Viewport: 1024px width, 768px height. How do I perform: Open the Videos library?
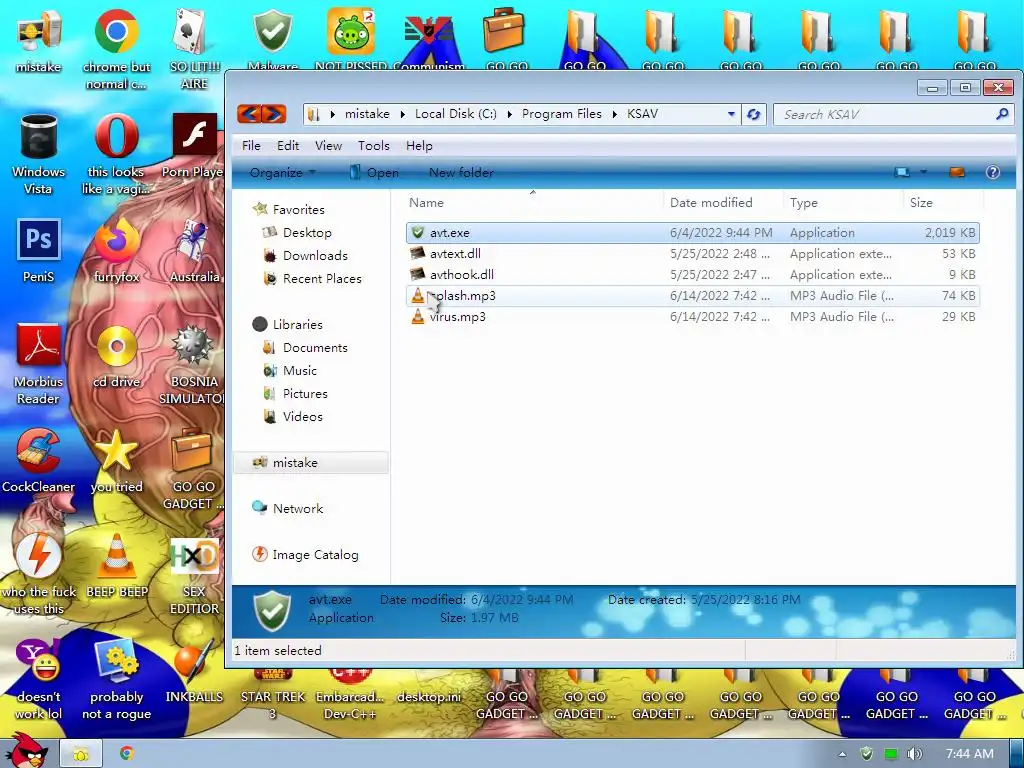click(293, 416)
